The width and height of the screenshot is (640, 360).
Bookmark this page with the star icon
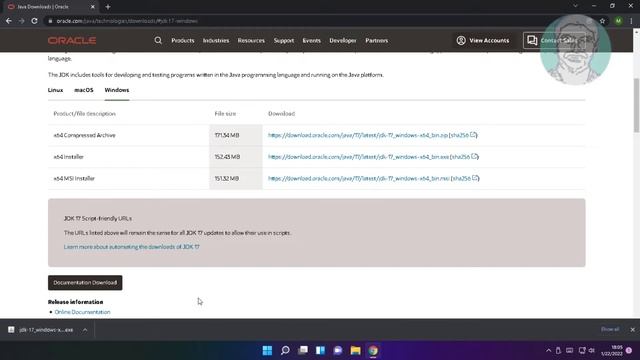pyautogui.click(x=602, y=21)
